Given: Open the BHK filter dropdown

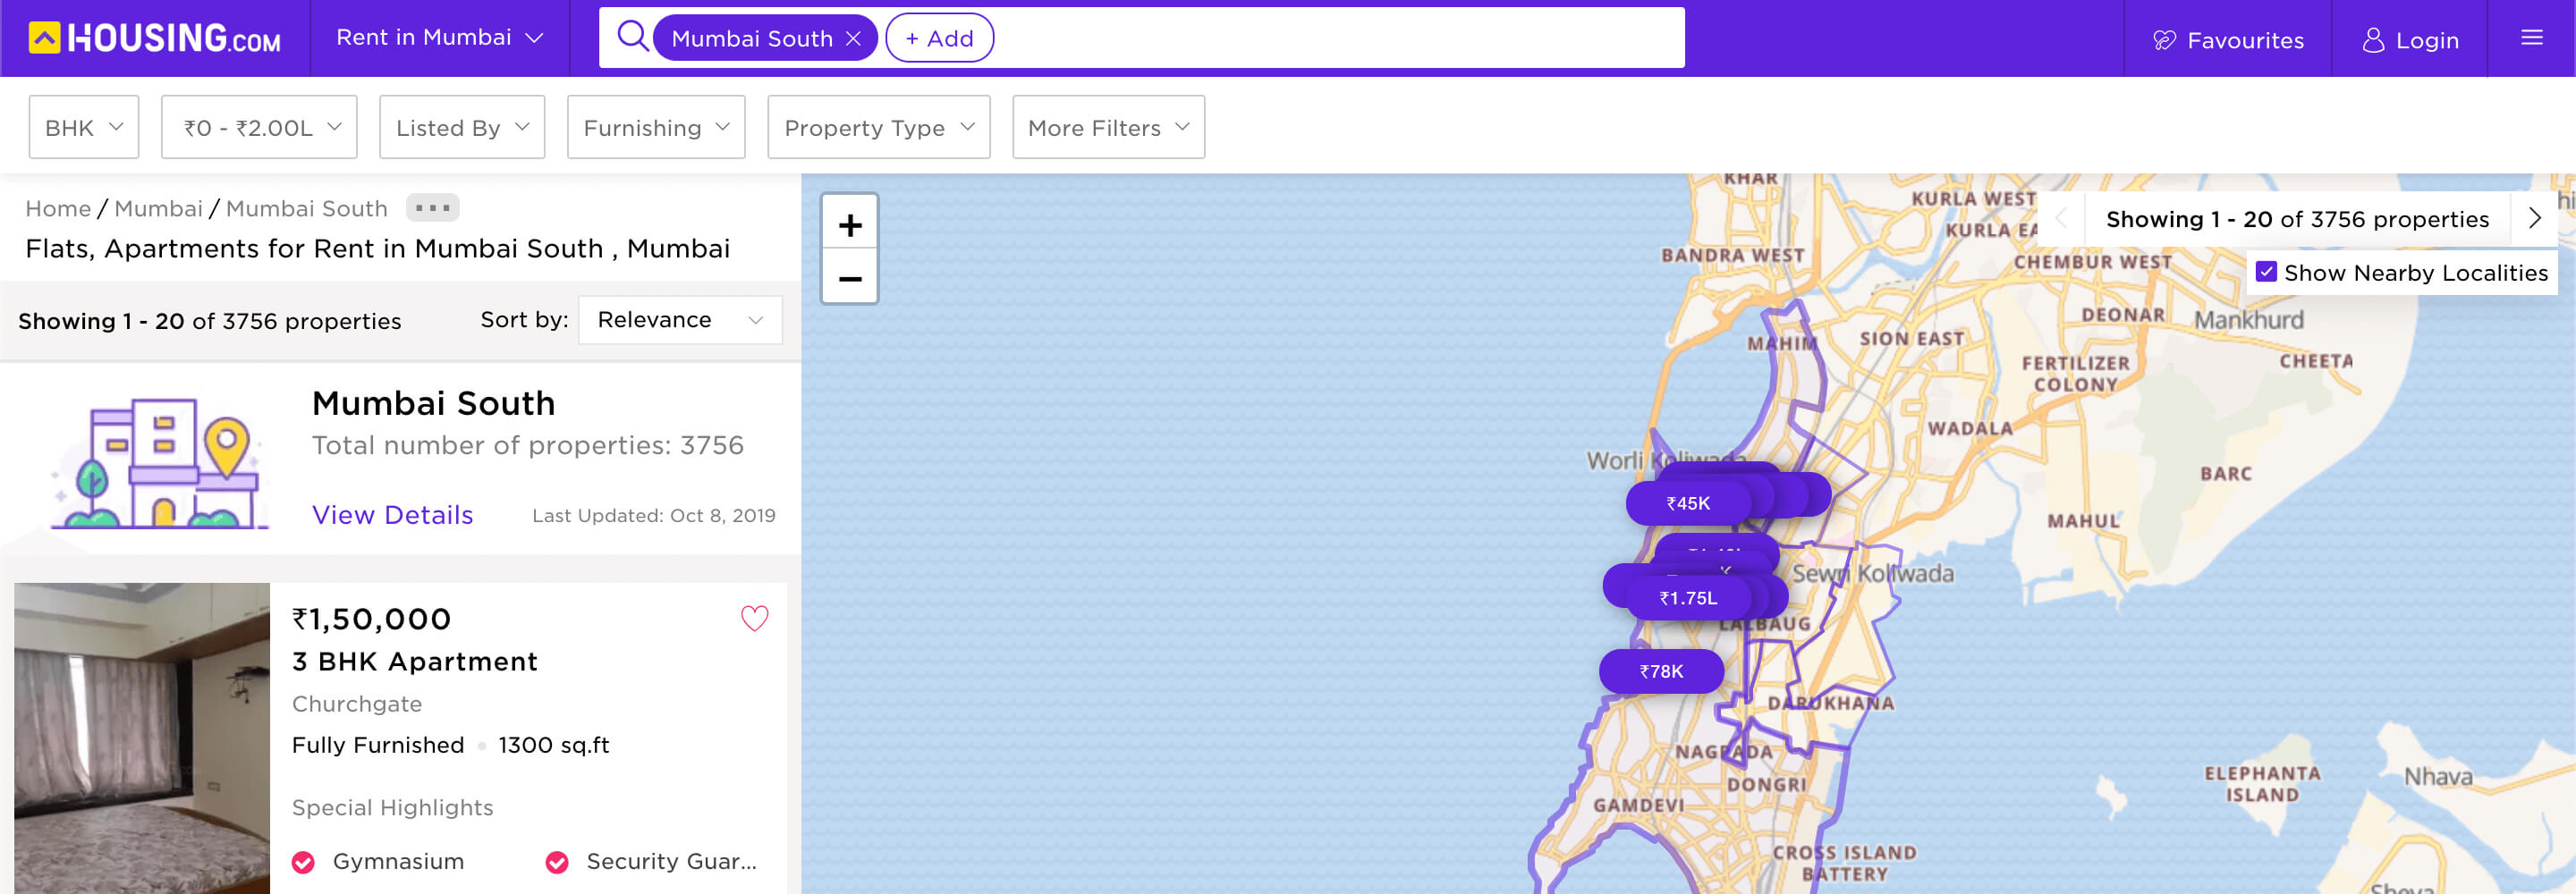Looking at the screenshot, I should (84, 127).
